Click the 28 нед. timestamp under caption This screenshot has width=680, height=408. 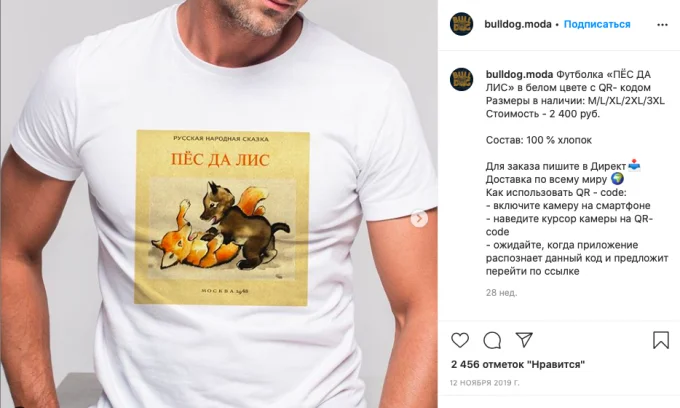coord(501,293)
